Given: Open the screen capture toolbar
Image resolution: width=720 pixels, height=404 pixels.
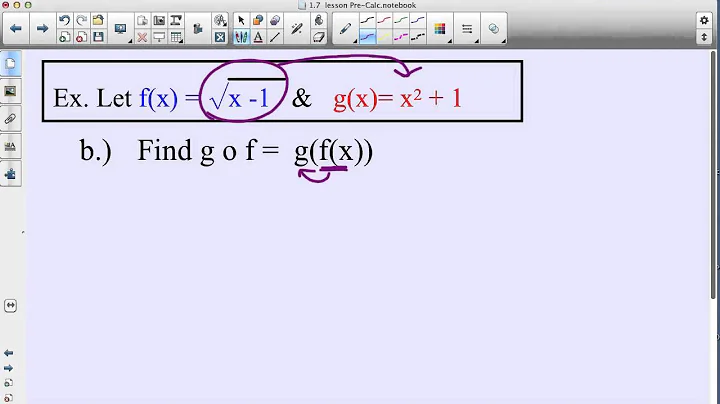Looking at the screenshot, I should pos(159,20).
